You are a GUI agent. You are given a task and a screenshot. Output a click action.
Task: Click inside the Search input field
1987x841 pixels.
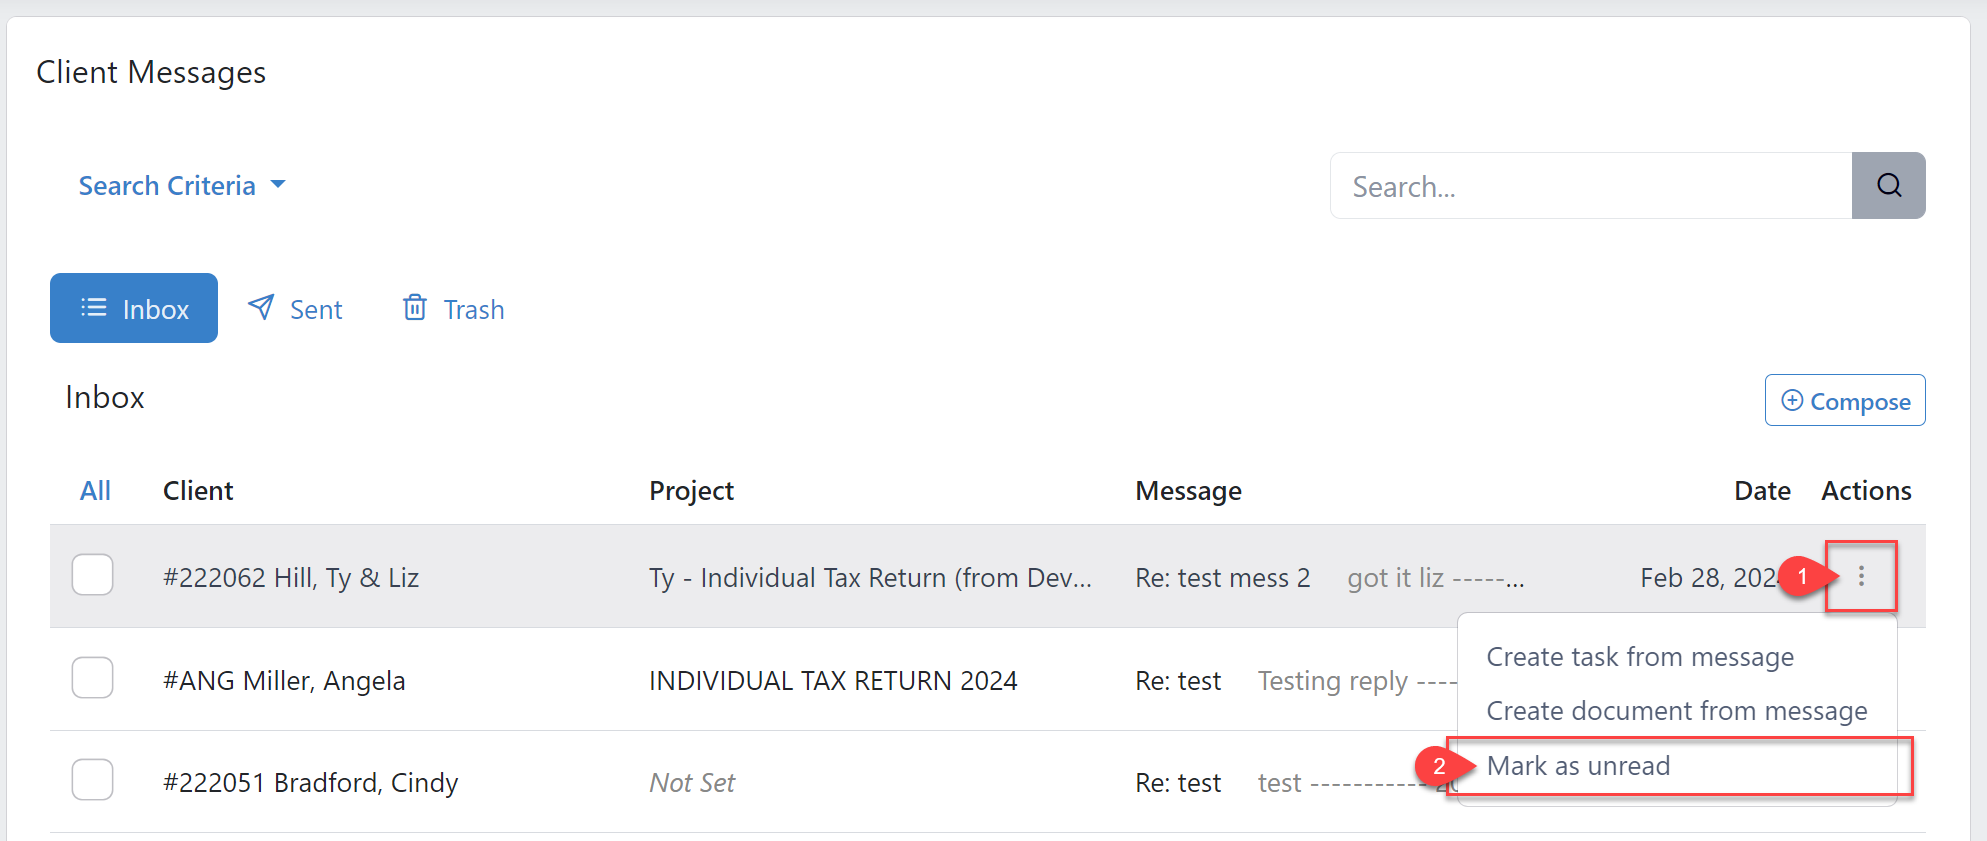pos(1590,185)
